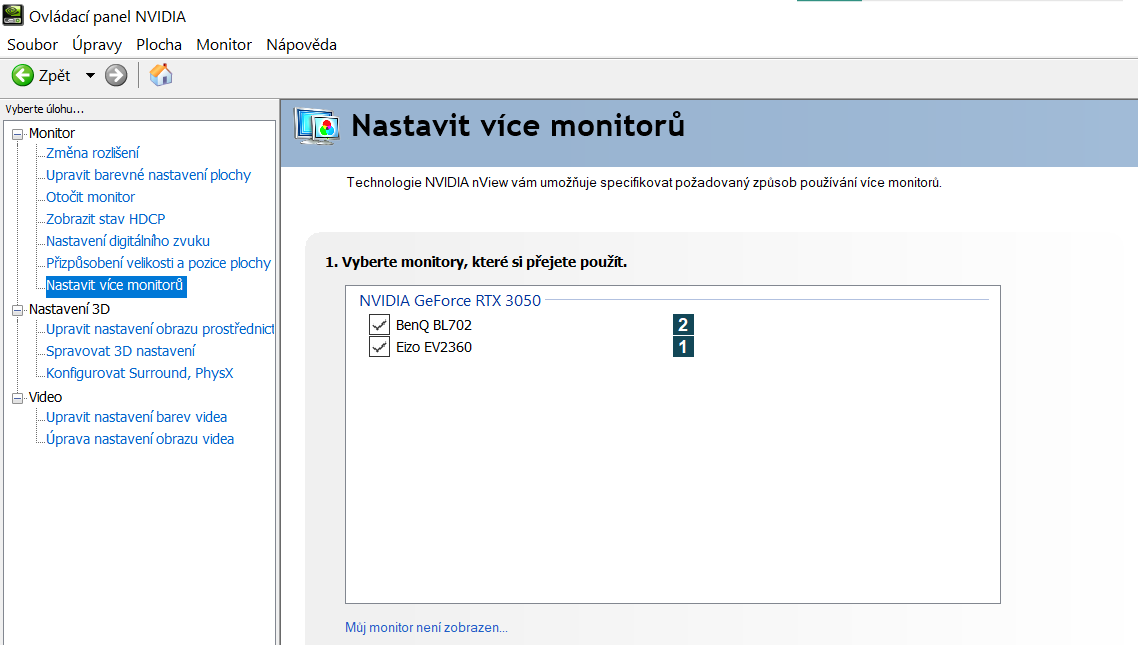The image size is (1138, 645).
Task: Uncheck the Eizo EV2360 checkbox
Action: coord(379,347)
